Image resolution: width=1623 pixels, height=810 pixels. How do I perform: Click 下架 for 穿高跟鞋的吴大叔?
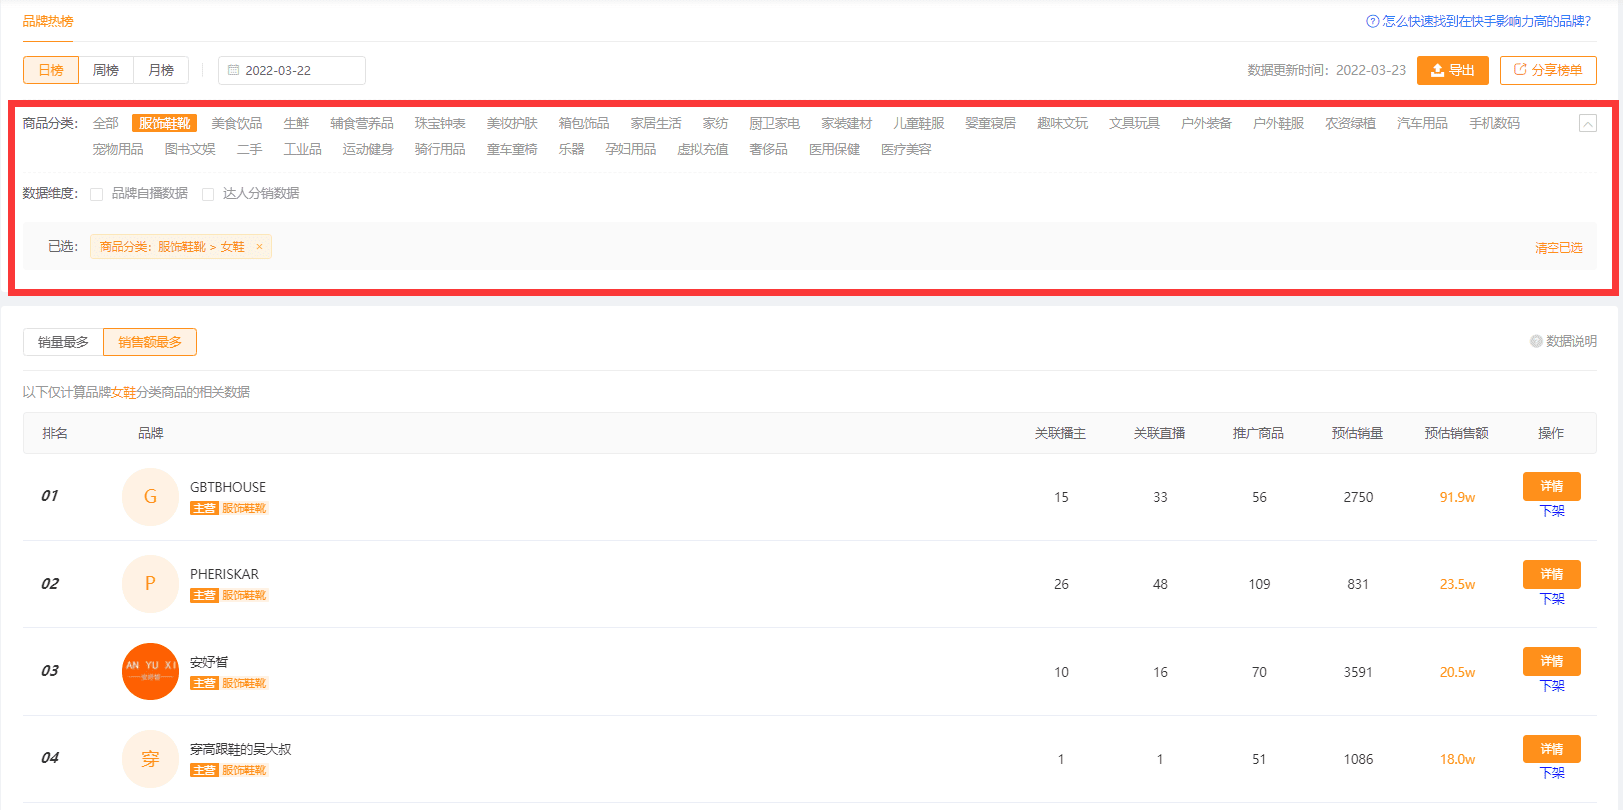[x=1552, y=773]
